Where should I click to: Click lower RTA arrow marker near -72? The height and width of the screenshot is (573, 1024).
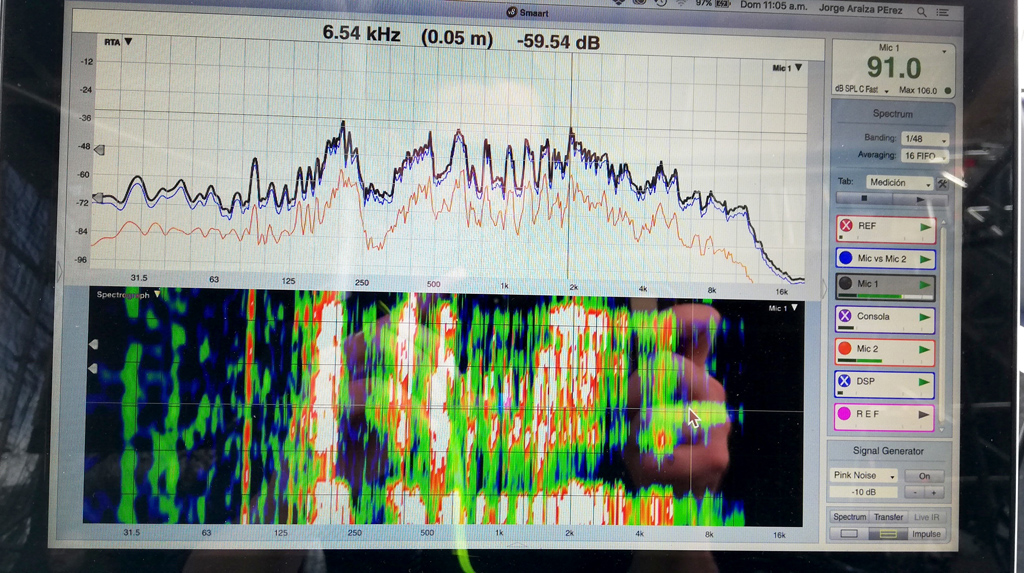click(96, 197)
